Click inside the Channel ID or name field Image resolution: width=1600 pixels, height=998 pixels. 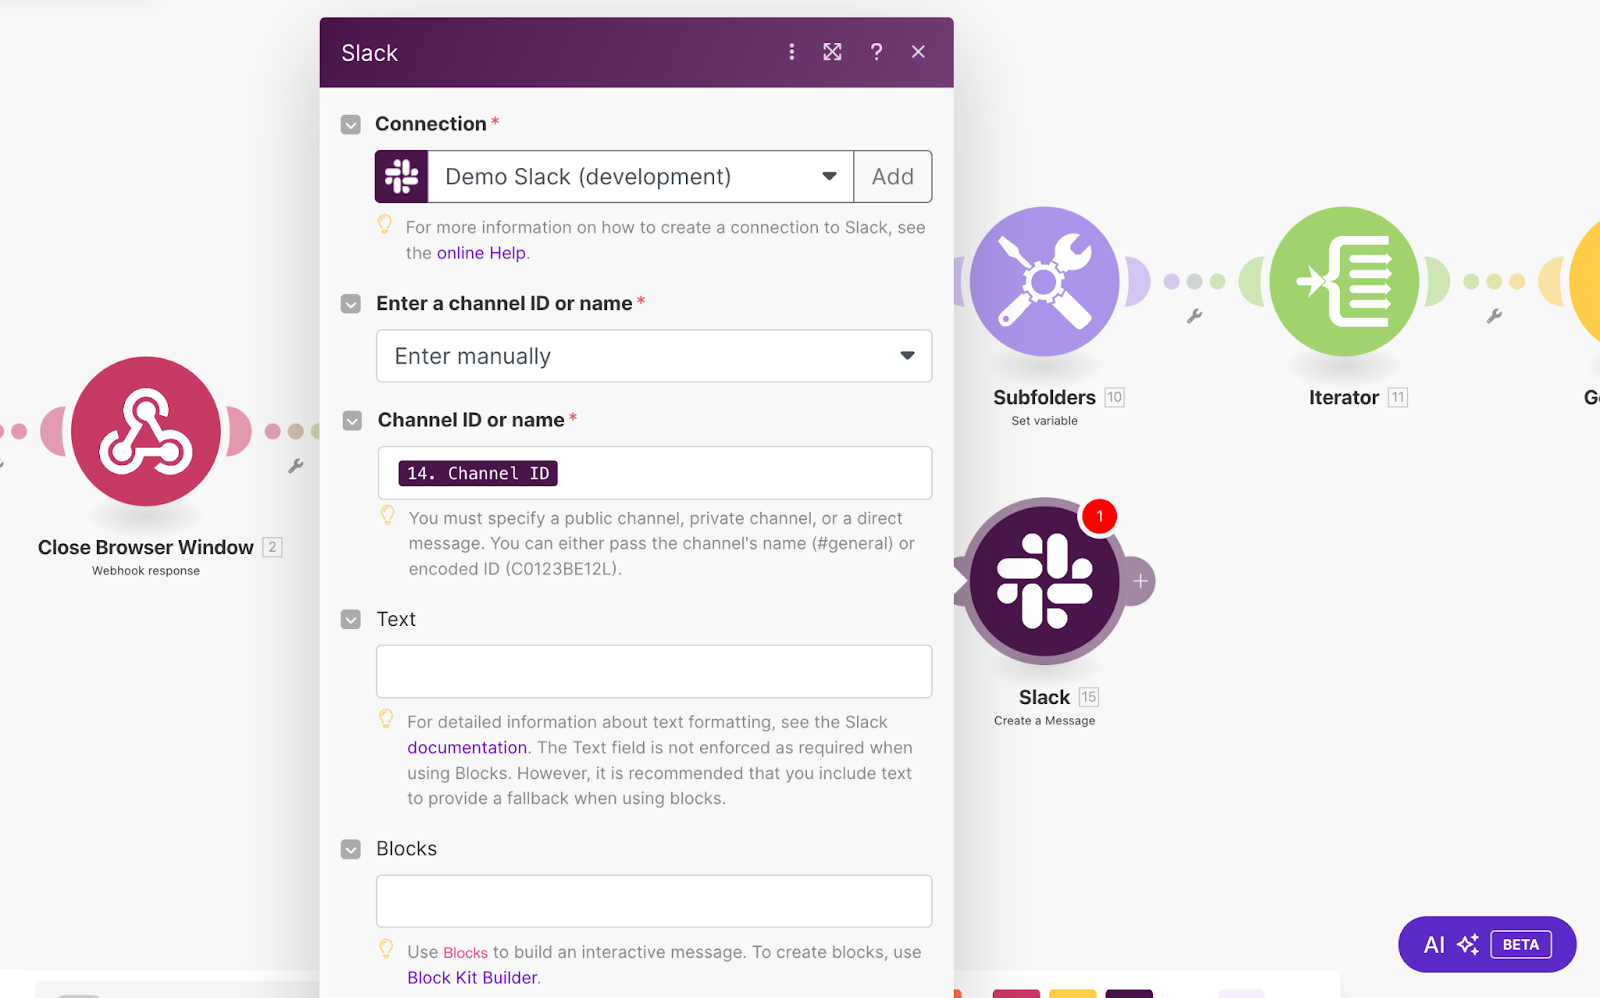tap(654, 473)
